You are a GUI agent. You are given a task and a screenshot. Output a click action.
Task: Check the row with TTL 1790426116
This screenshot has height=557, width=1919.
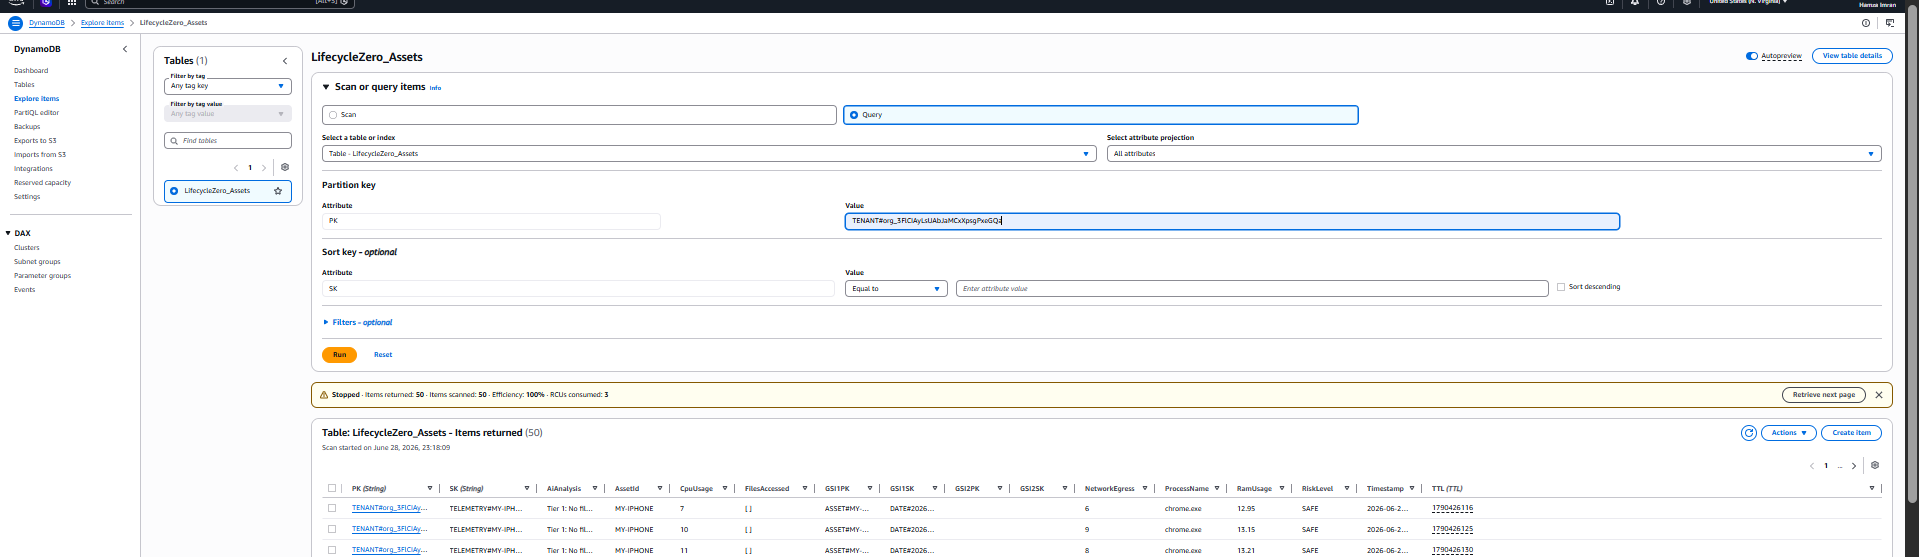(332, 508)
